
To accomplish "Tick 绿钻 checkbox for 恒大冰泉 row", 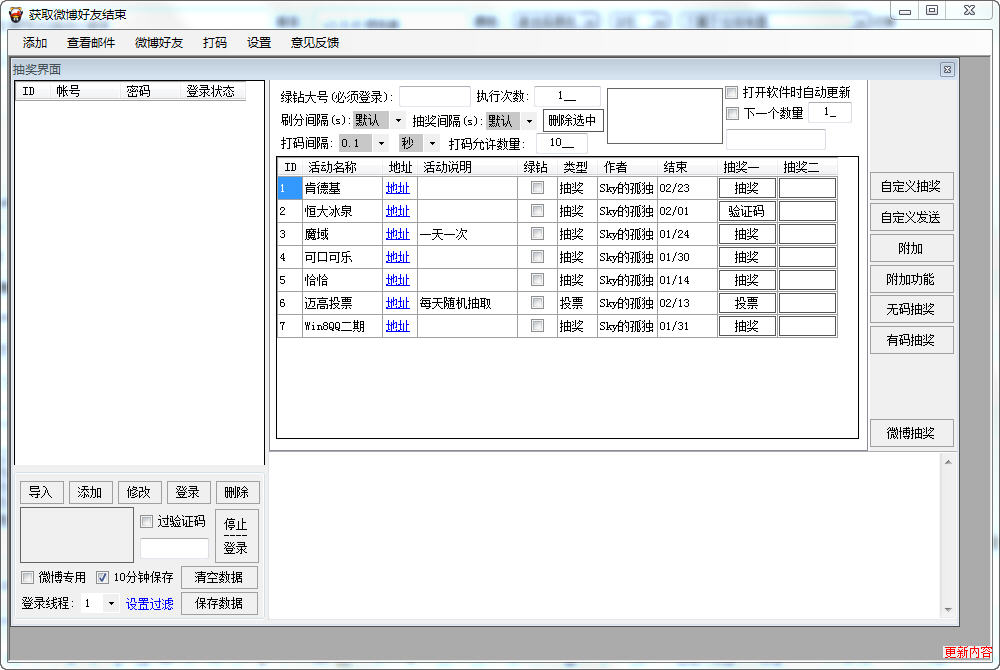I will click(538, 210).
